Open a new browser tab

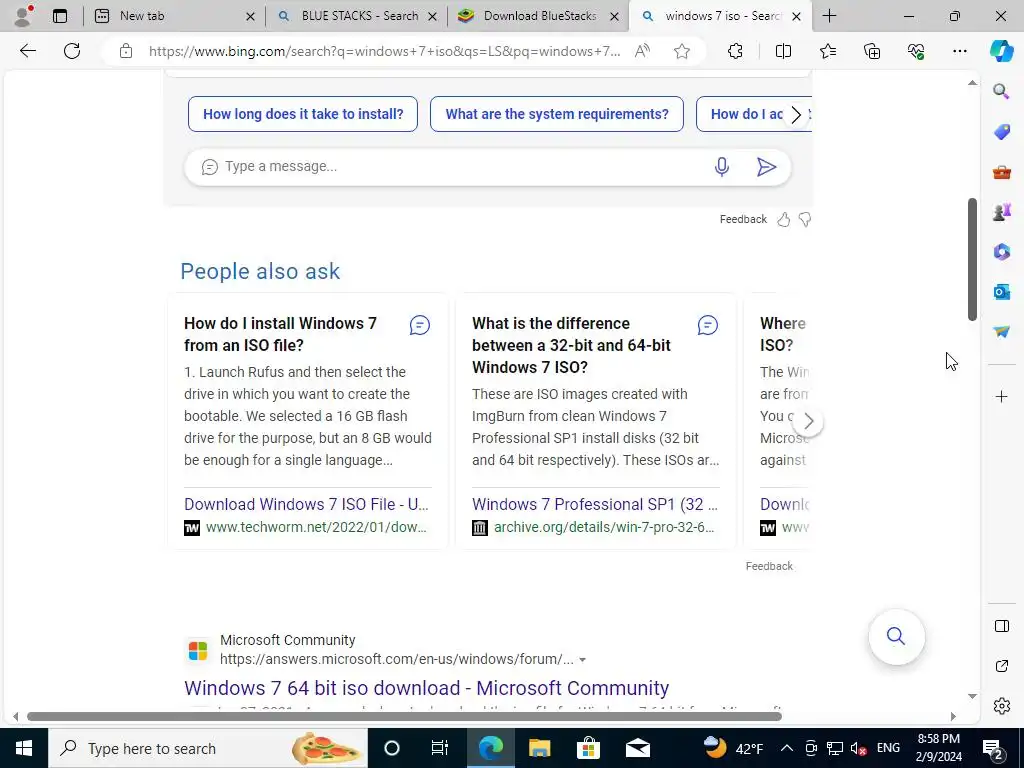[829, 16]
